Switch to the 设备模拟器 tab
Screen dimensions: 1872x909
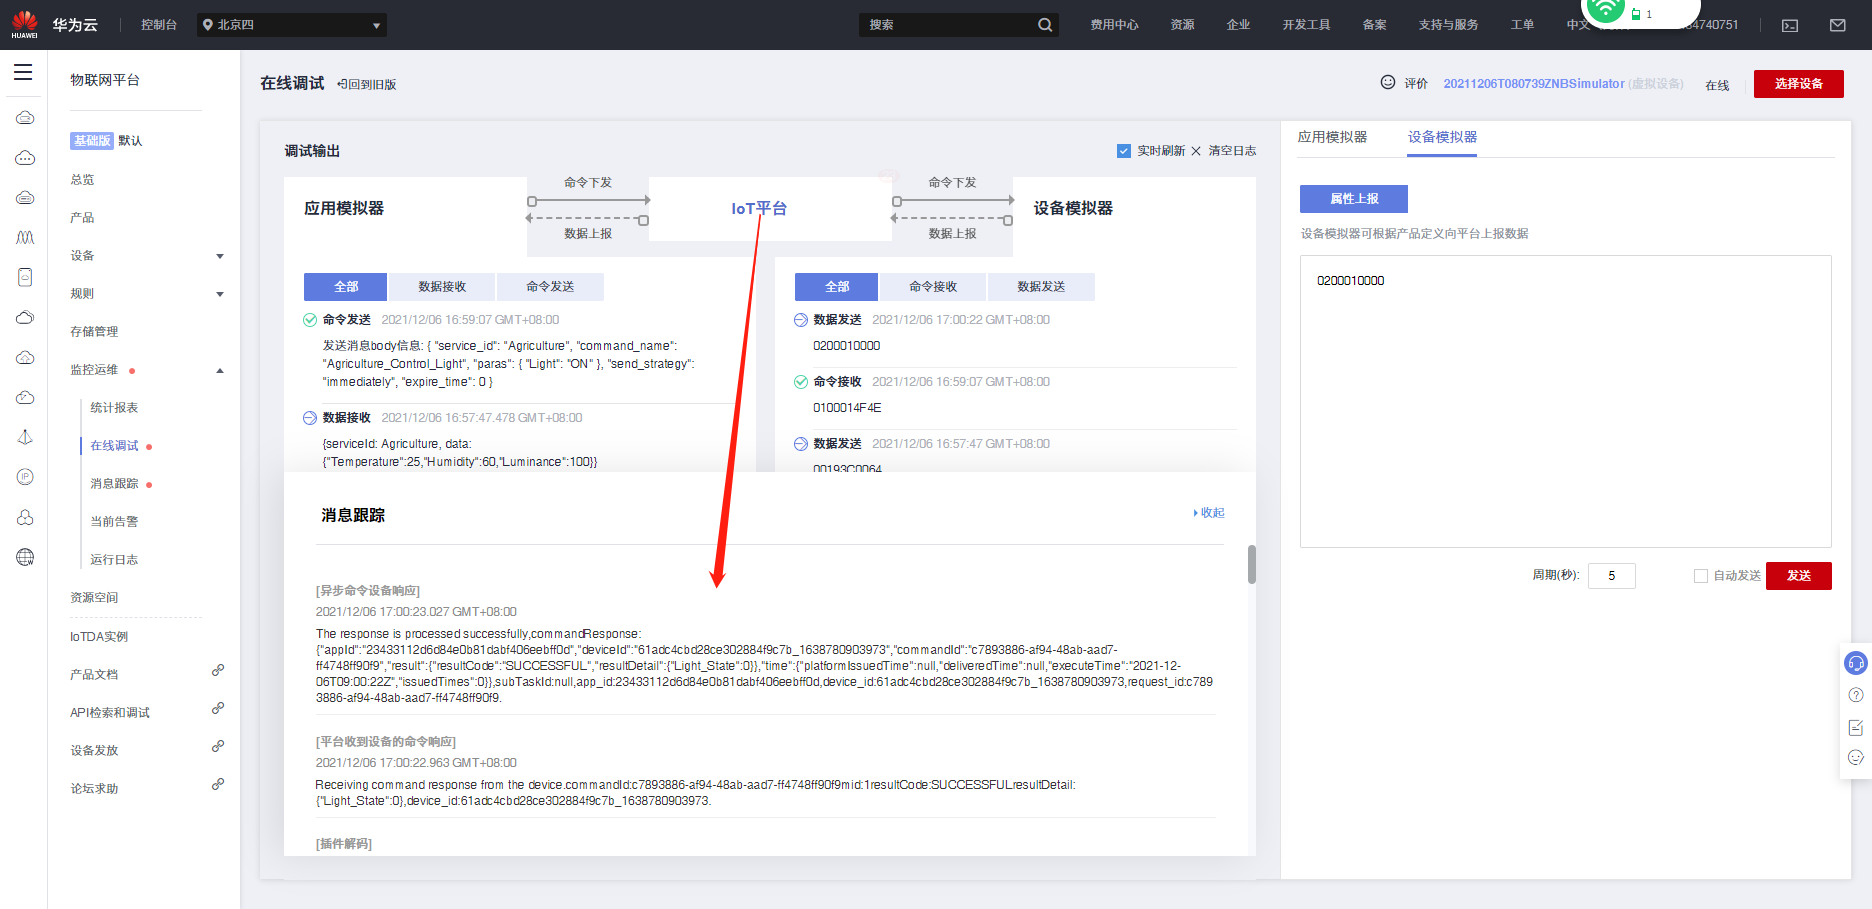[x=1442, y=137]
